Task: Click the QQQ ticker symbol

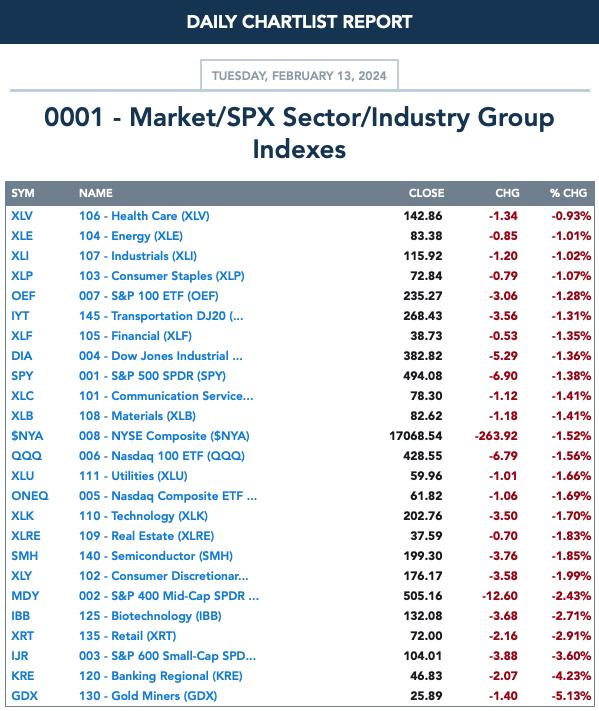Action: click(x=26, y=456)
